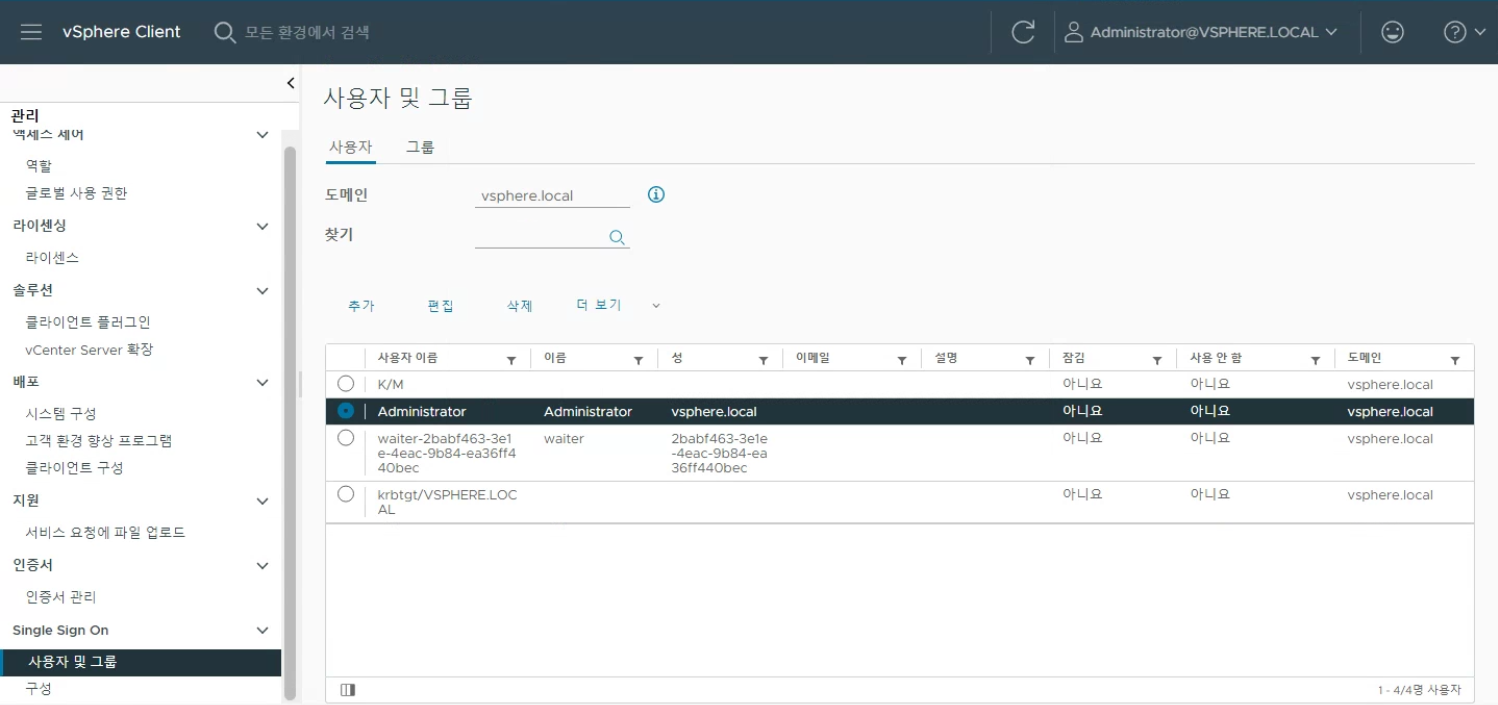The height and width of the screenshot is (705, 1498).
Task: Filter the 성 column
Action: pos(763,360)
